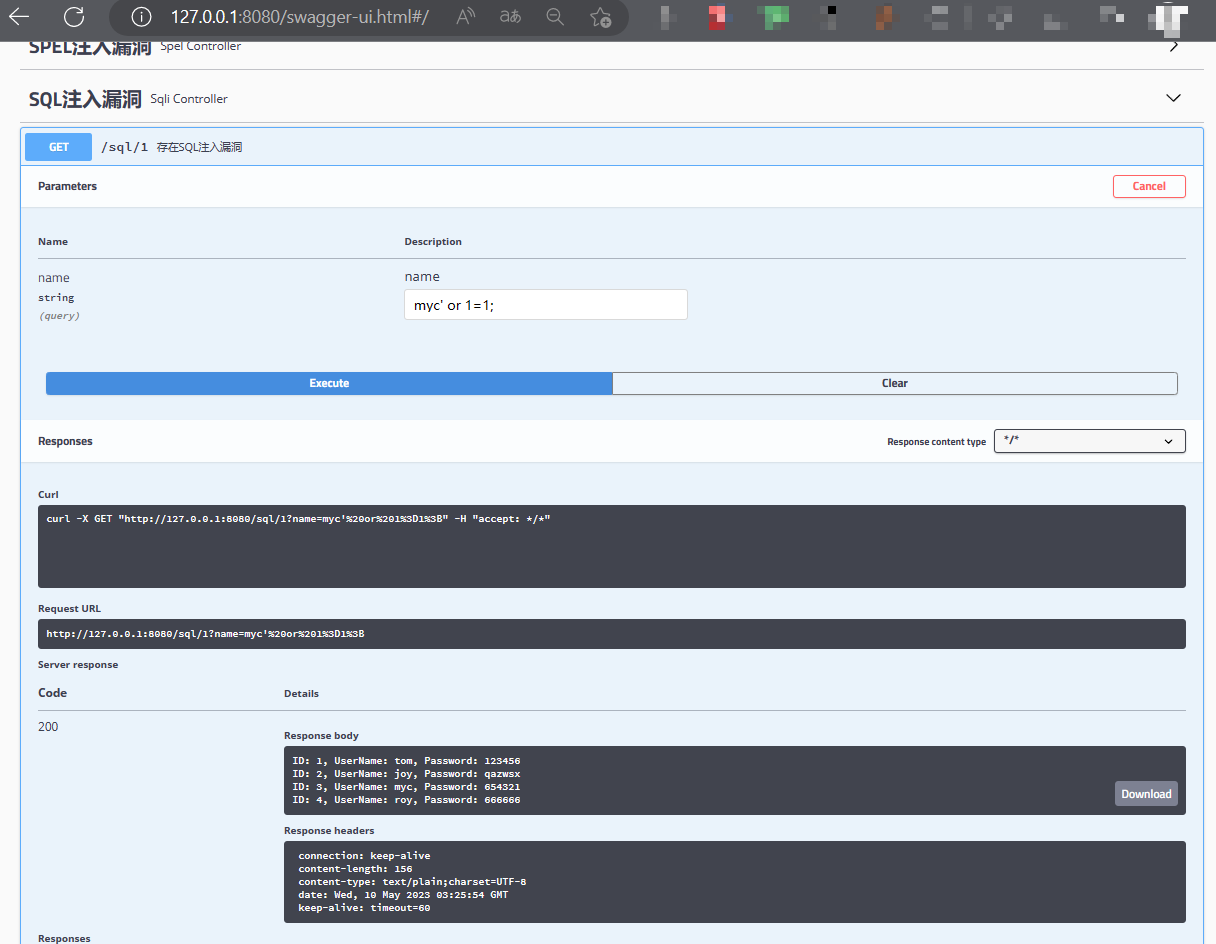Click the Spel Controller label
Viewport: 1216px width, 944px height.
click(200, 46)
